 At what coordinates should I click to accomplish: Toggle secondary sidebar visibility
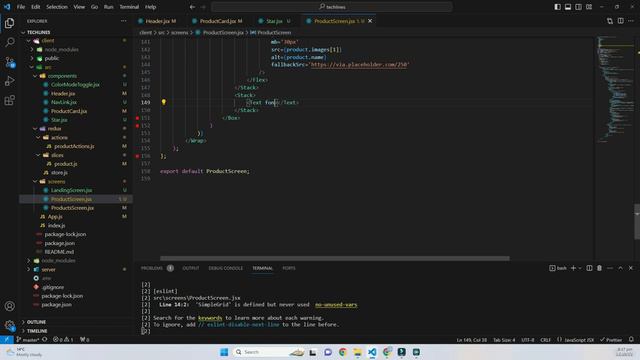coord(578,7)
